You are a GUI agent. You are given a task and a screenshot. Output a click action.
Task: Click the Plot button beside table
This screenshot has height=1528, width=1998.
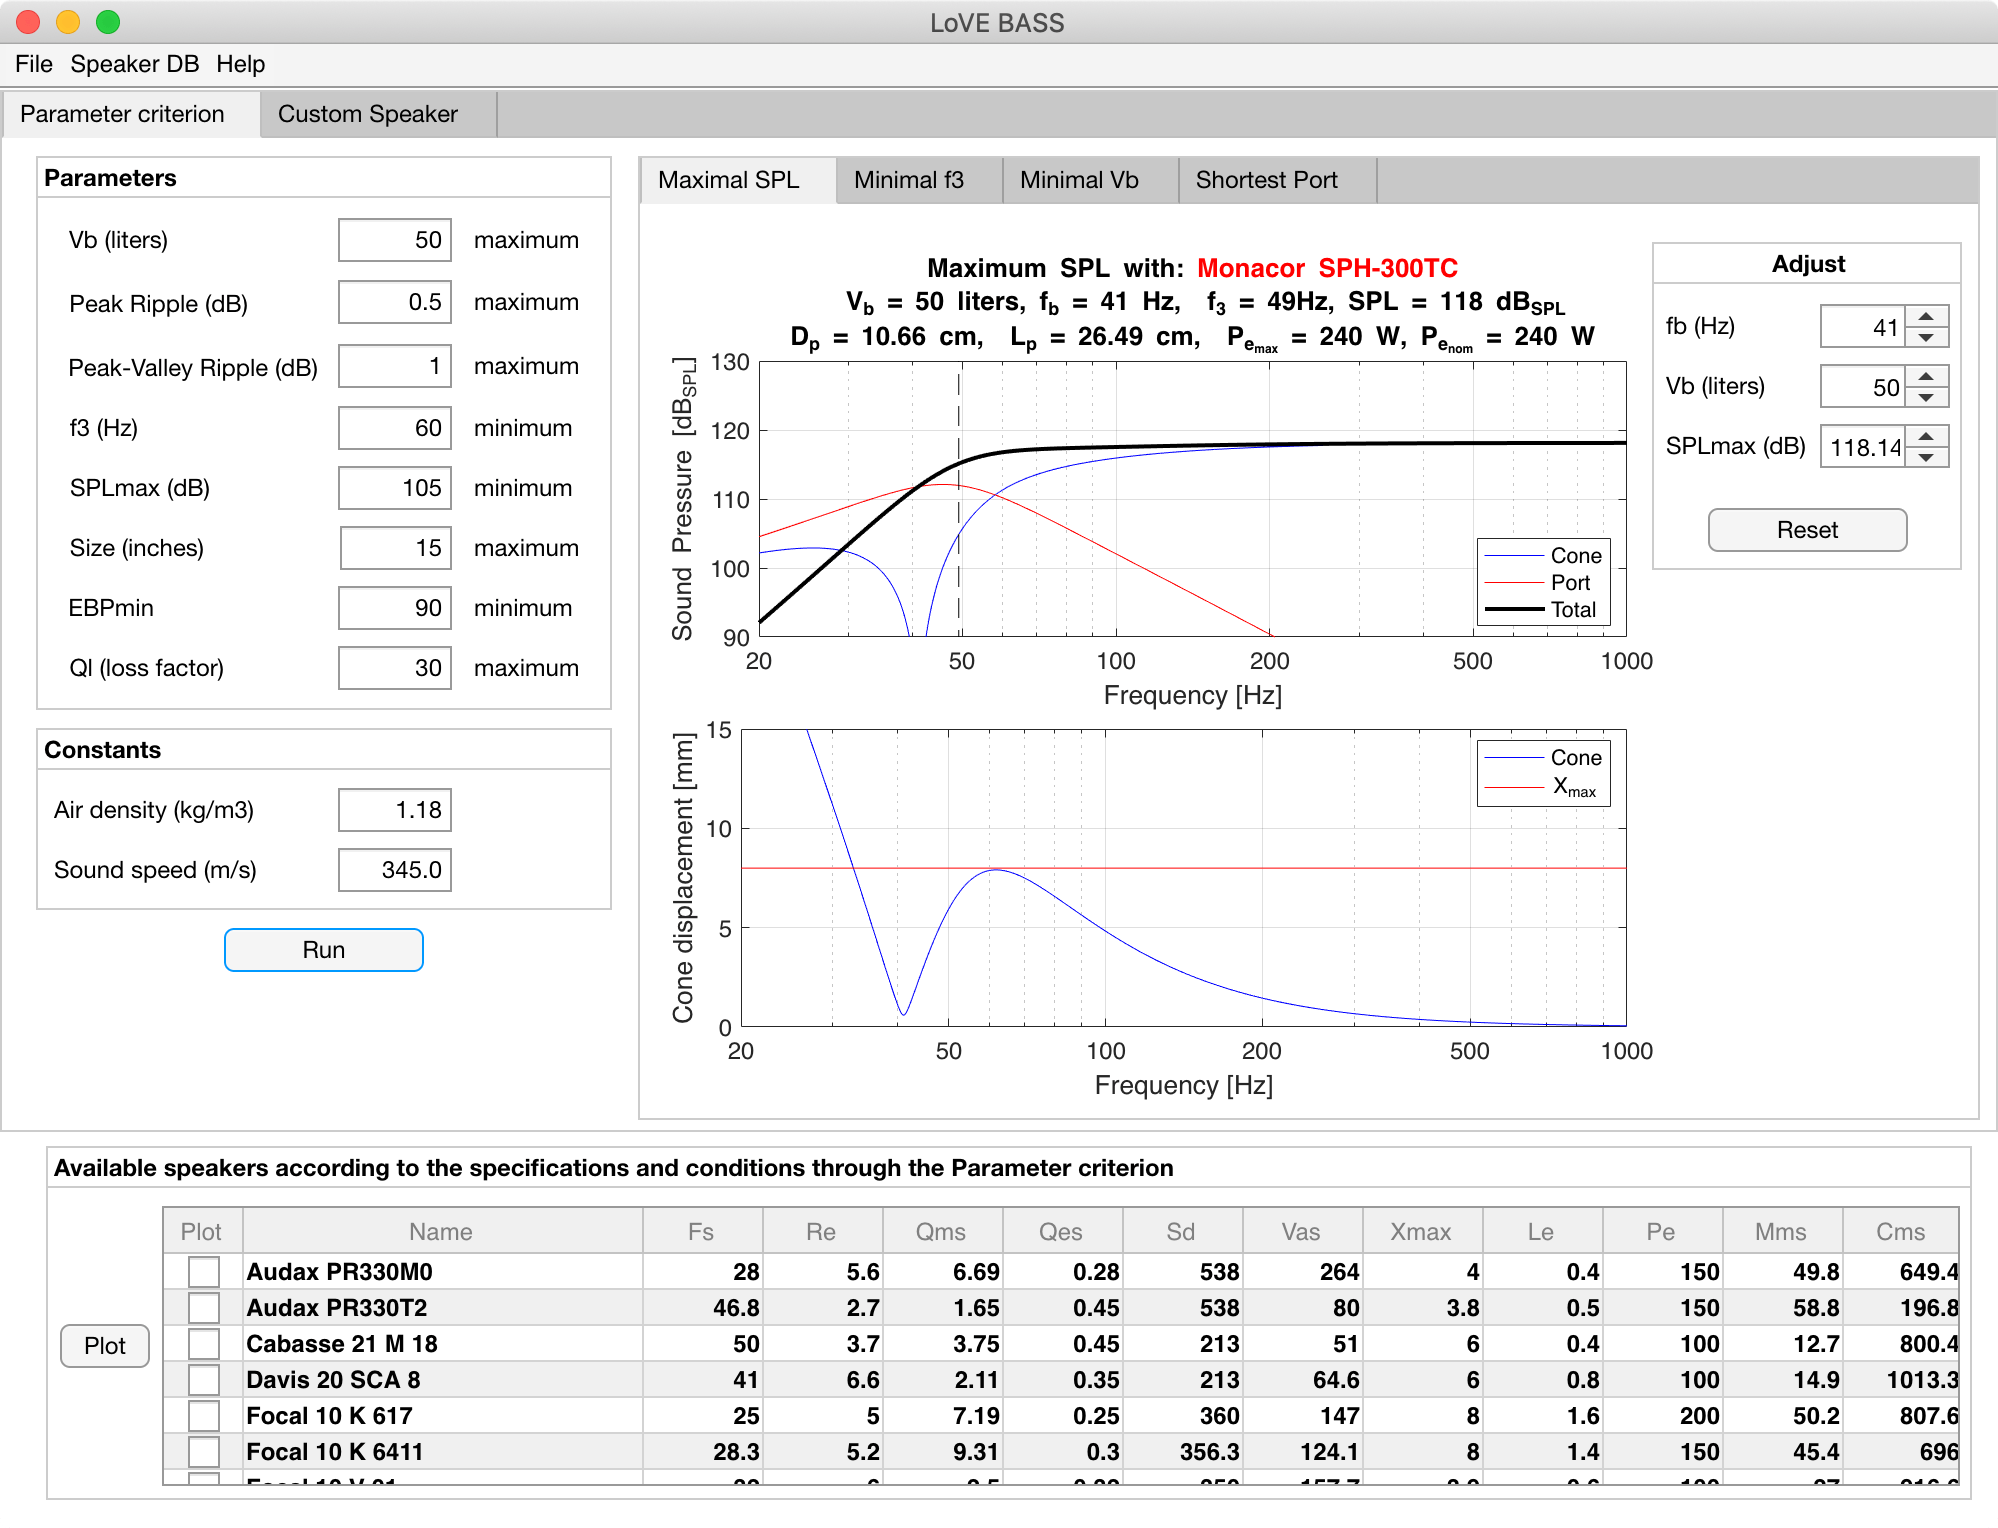tap(104, 1346)
